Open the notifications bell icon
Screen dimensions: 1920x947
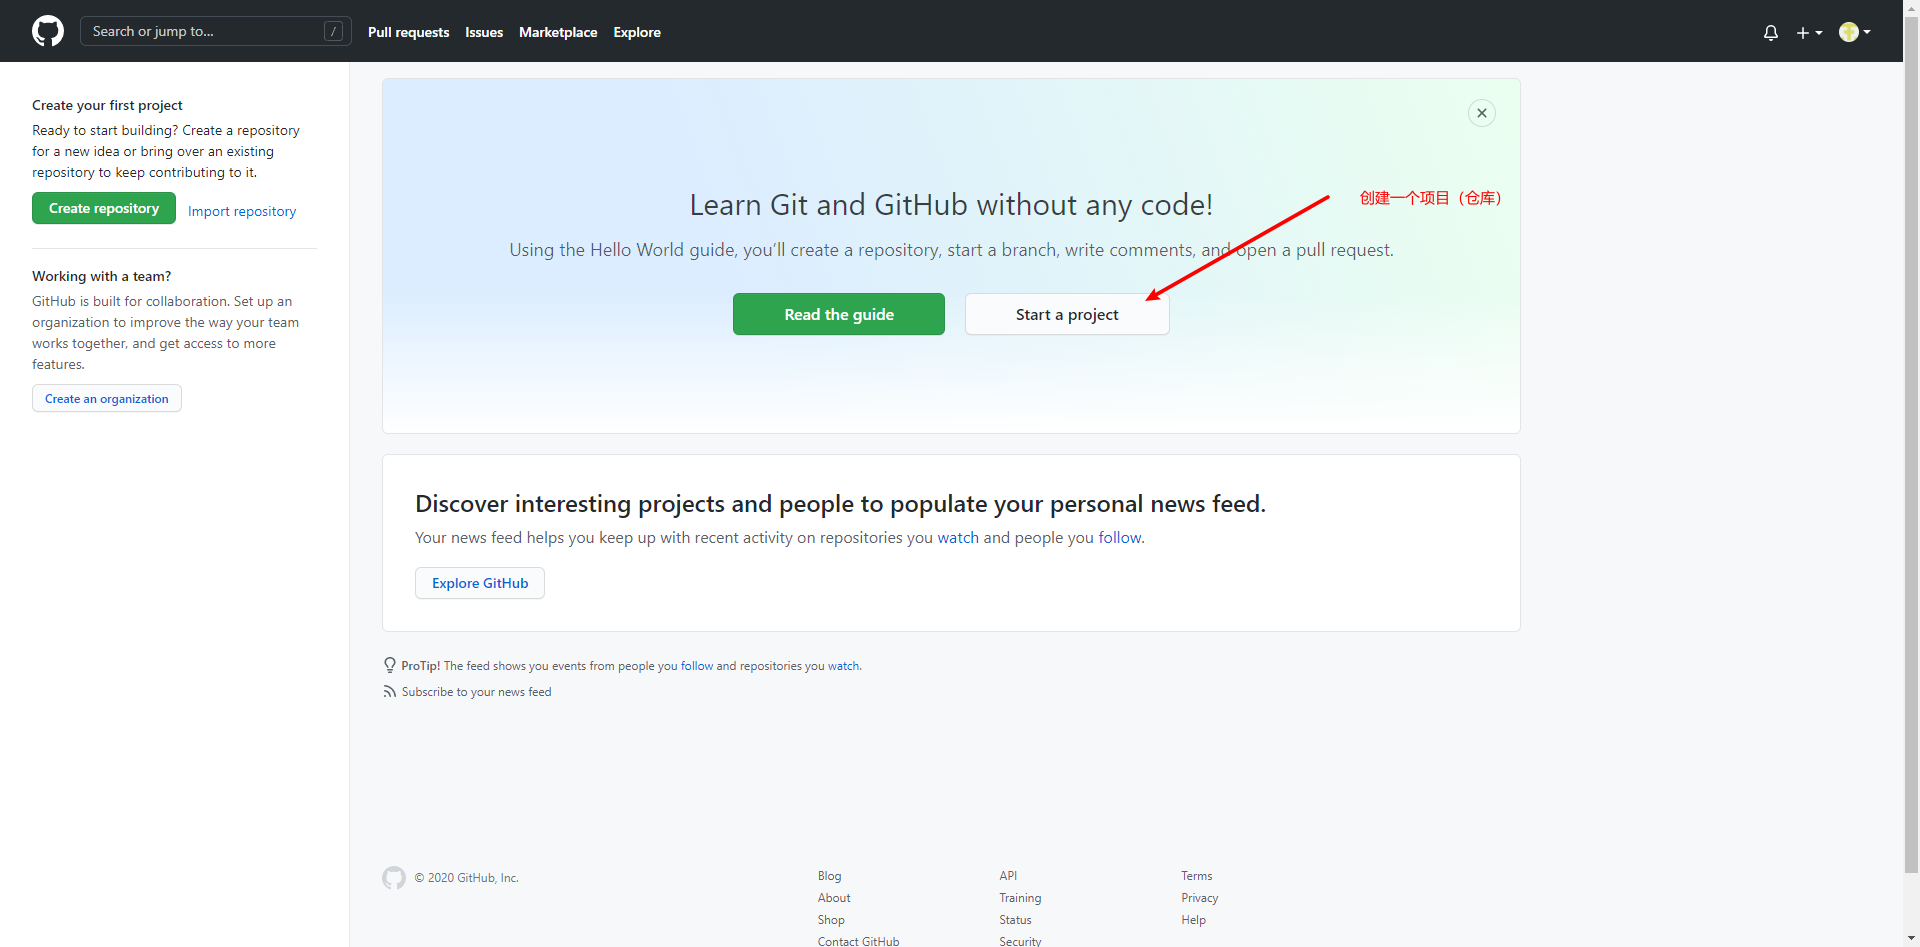click(x=1771, y=32)
